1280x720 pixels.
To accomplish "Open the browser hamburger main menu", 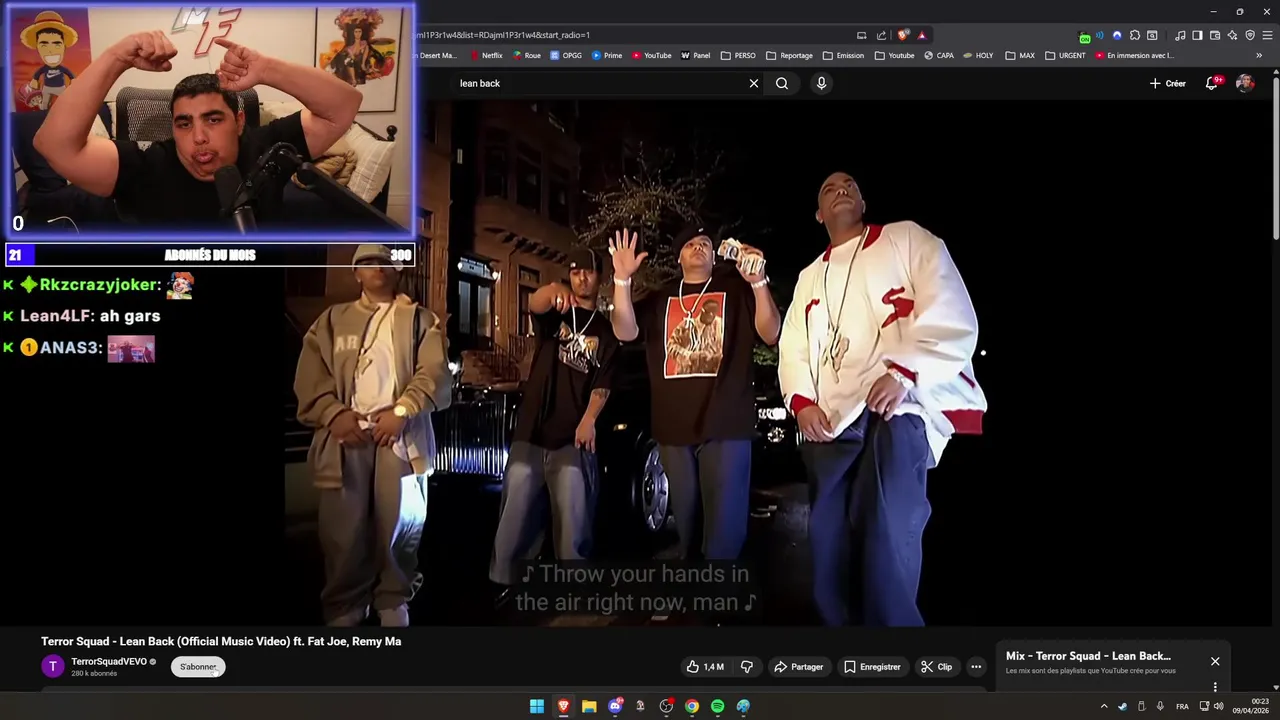I will (1267, 35).
